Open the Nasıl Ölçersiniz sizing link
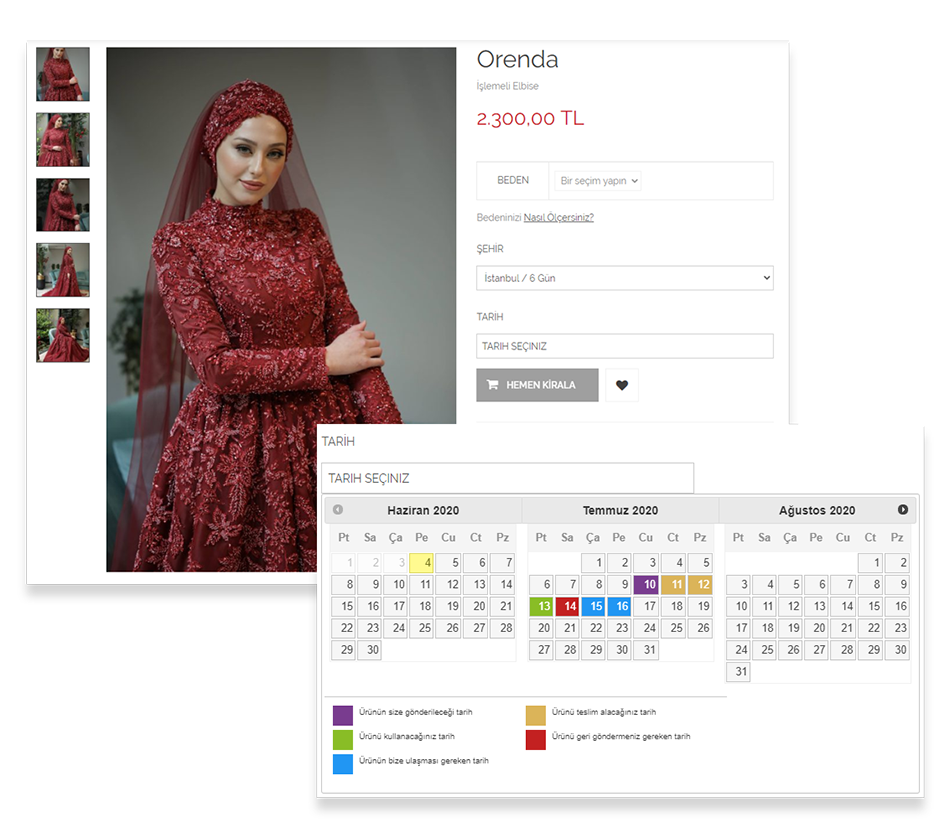Screen dimensions: 950x838 click(558, 217)
